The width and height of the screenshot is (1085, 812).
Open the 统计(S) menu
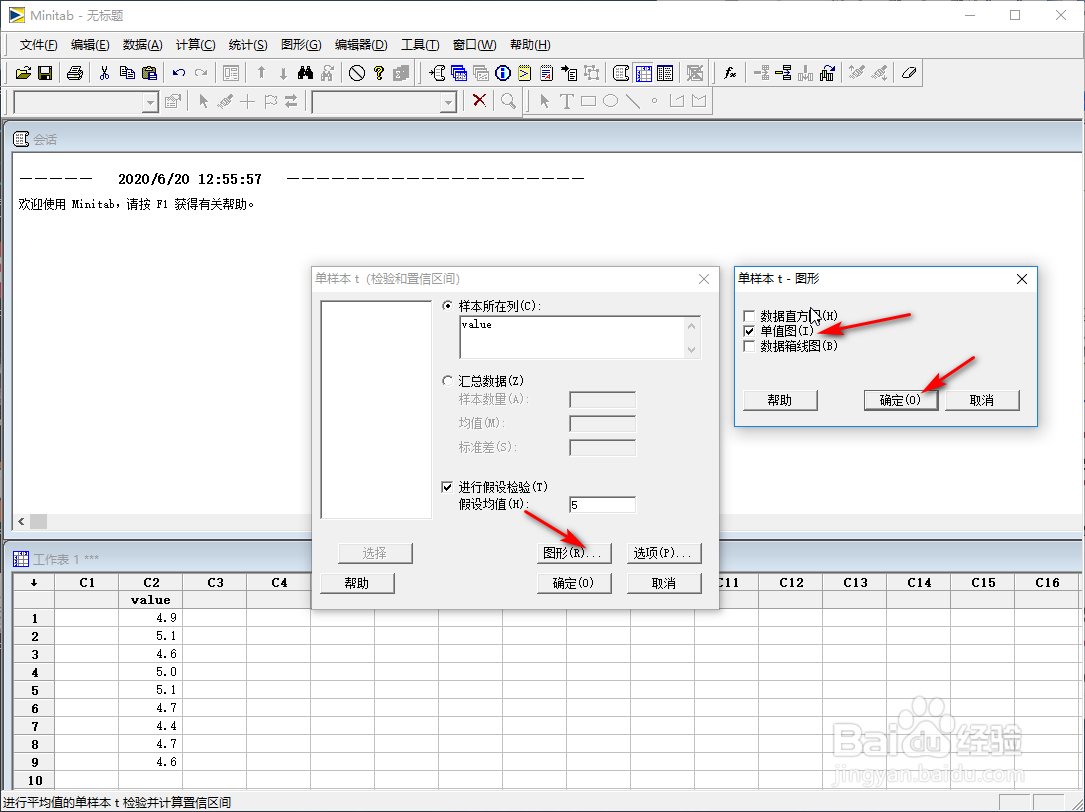[248, 44]
